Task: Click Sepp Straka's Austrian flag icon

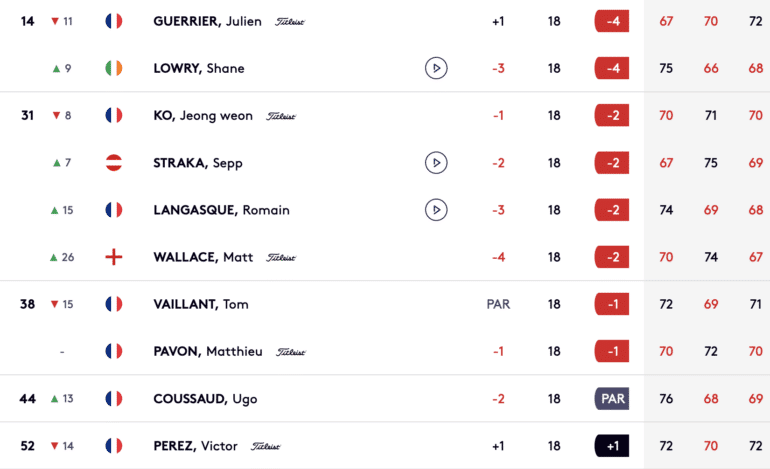Action: [x=114, y=163]
